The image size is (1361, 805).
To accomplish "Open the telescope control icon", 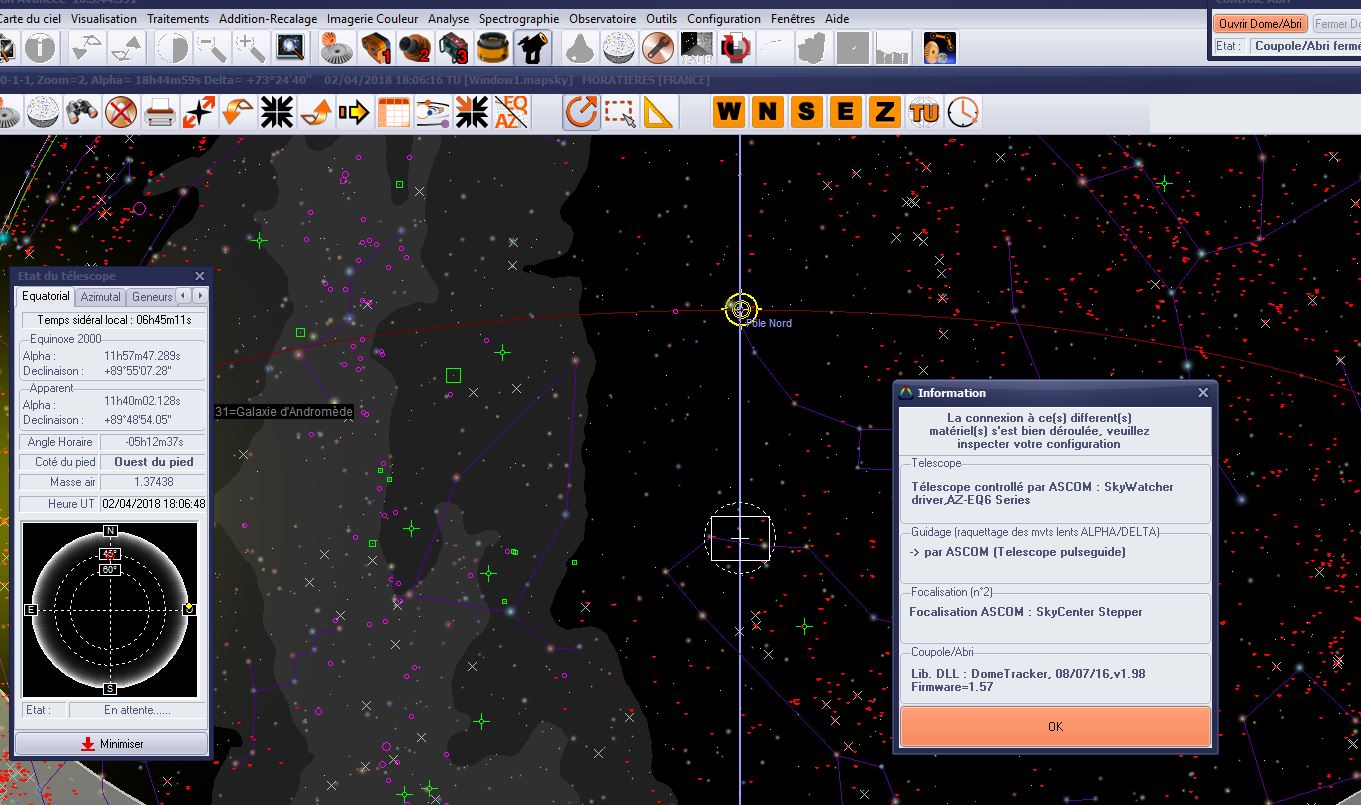I will (x=532, y=47).
